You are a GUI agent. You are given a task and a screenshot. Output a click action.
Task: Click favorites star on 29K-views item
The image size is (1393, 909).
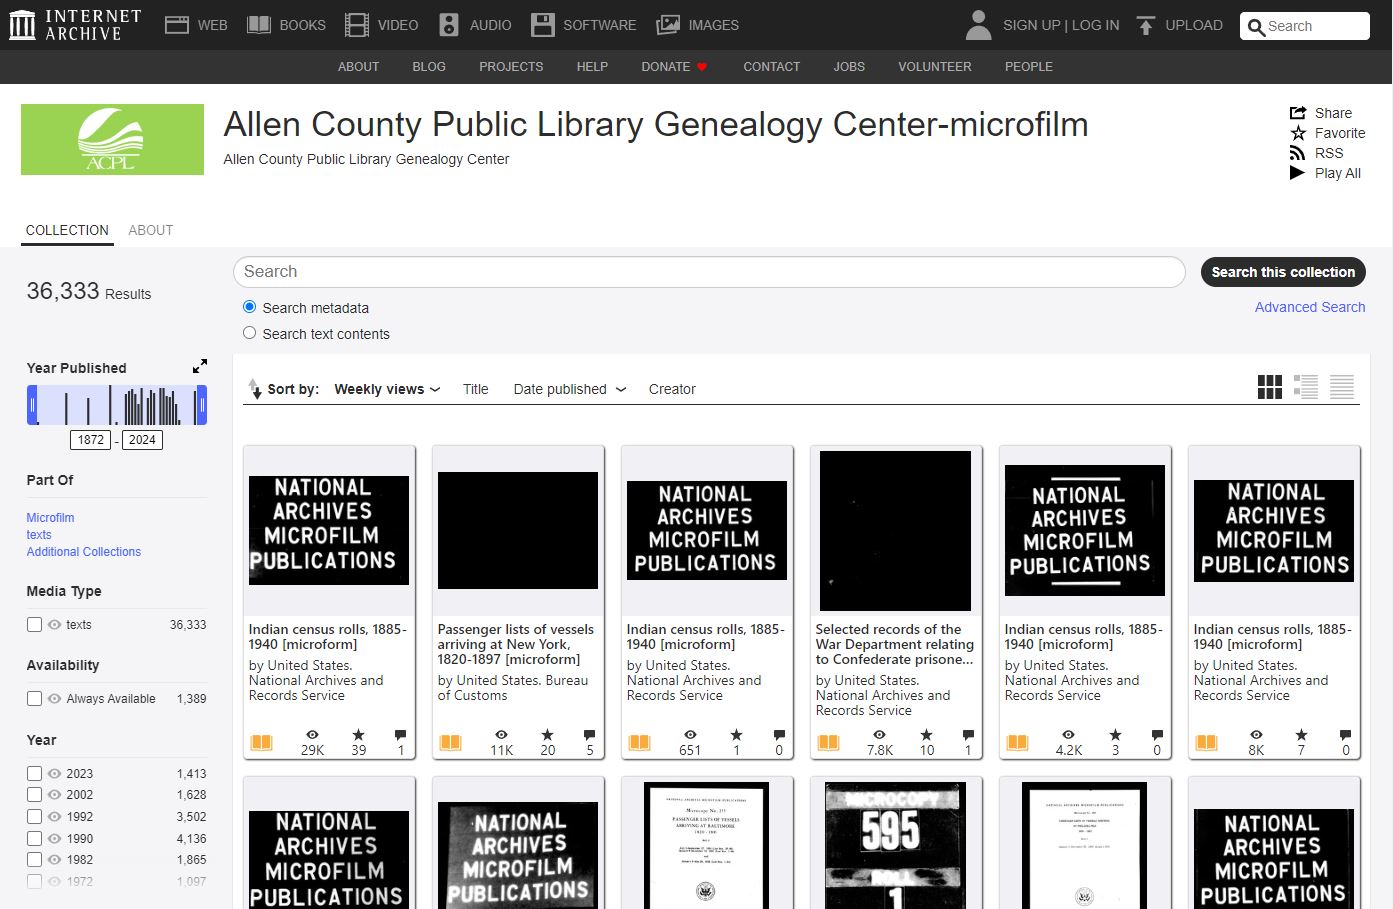click(359, 735)
